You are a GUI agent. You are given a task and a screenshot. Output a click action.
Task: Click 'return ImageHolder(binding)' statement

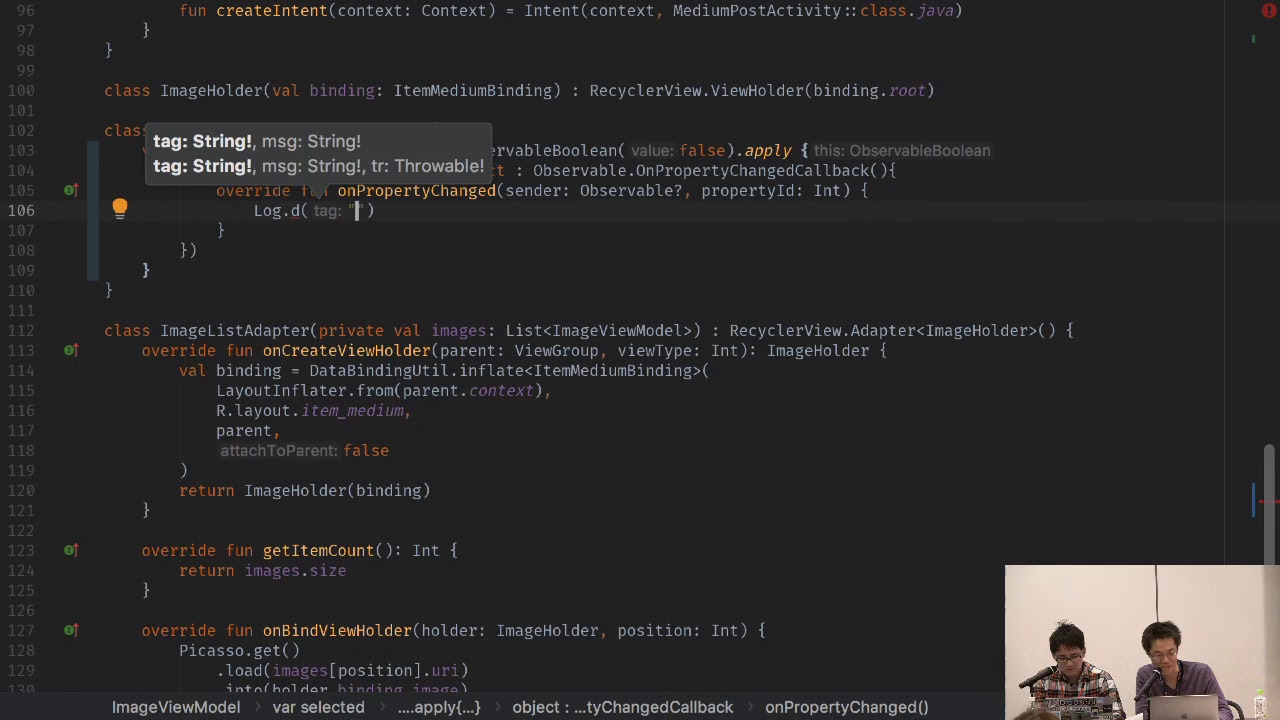click(305, 490)
